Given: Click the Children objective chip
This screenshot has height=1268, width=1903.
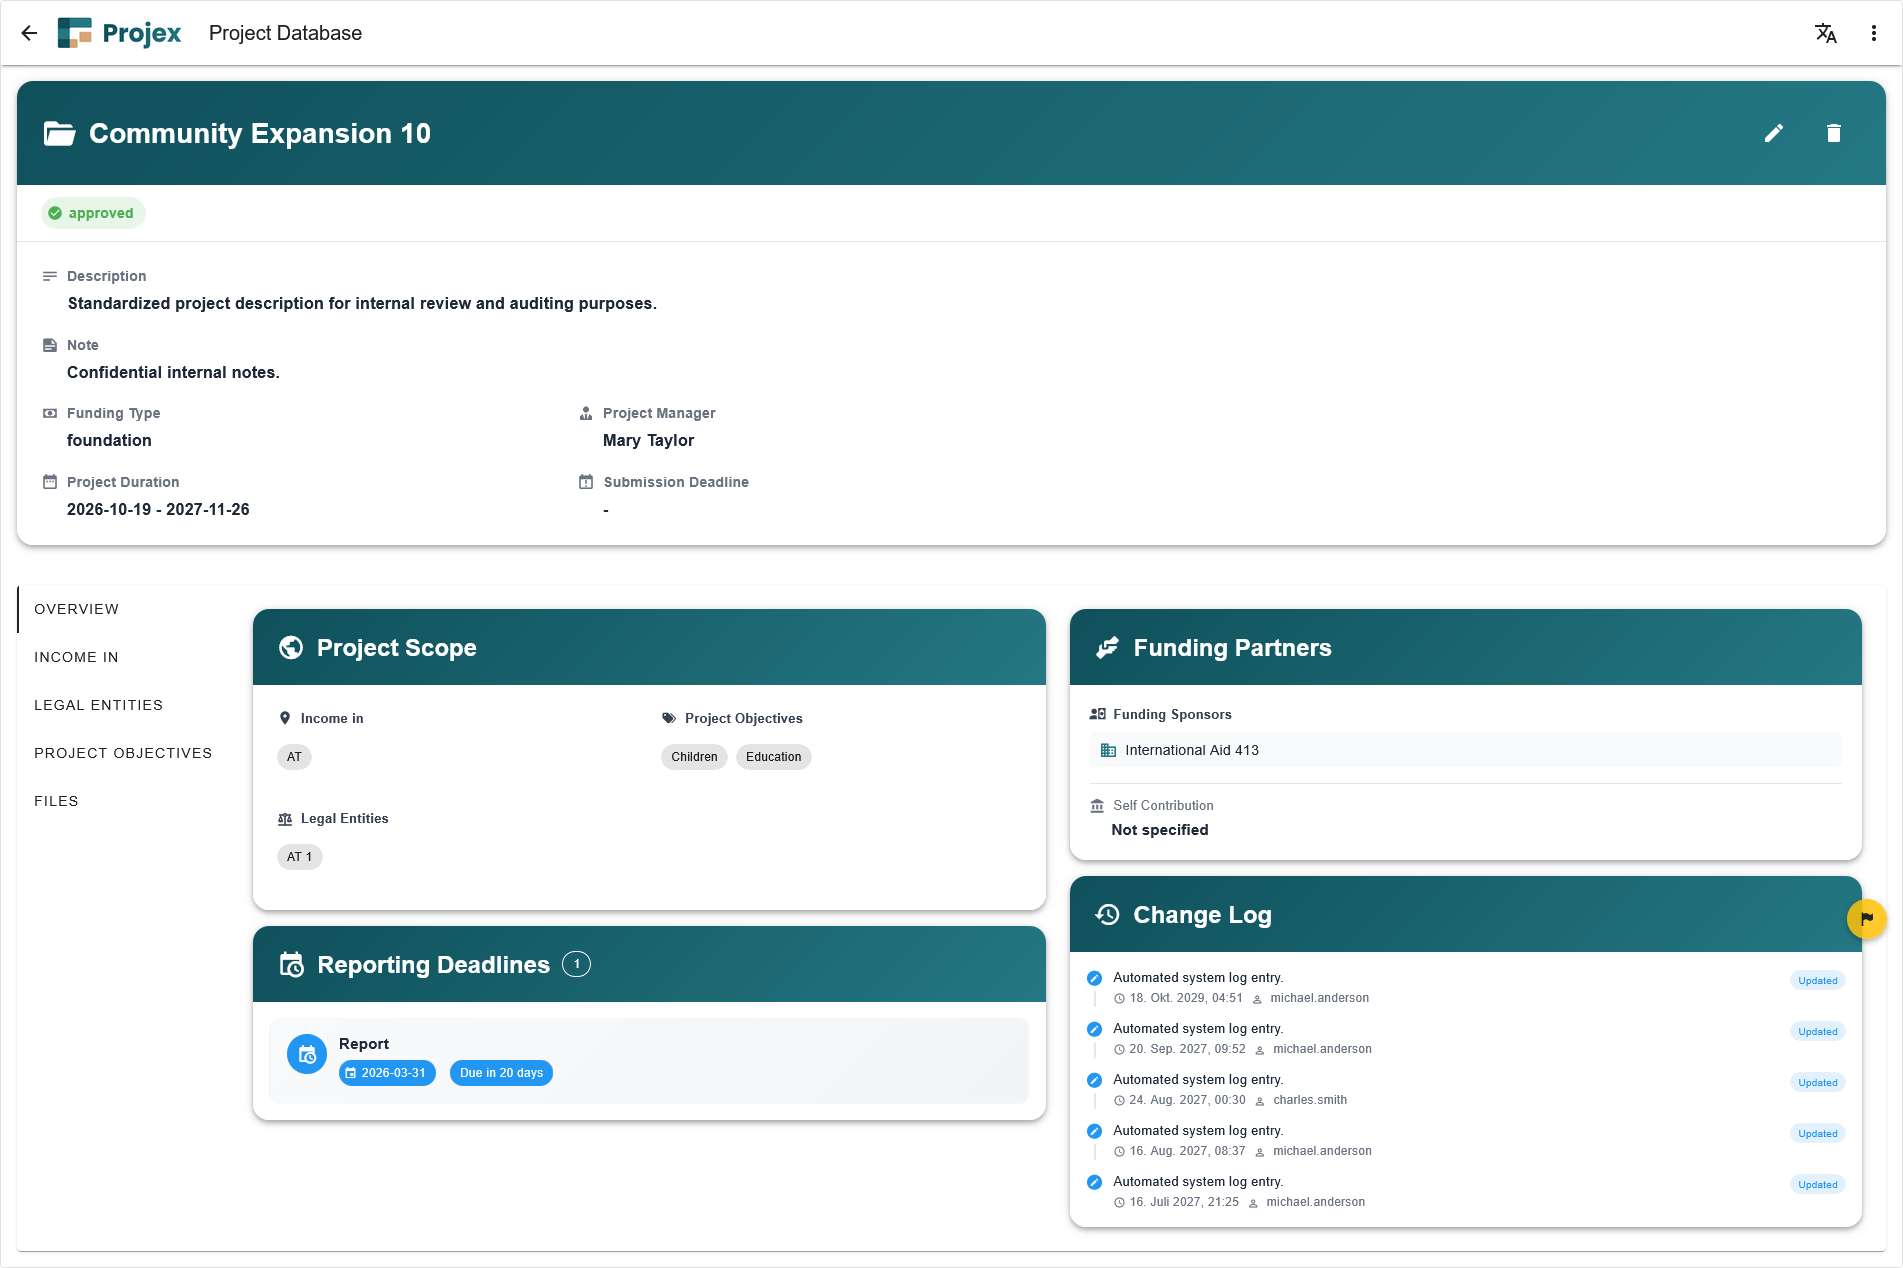Looking at the screenshot, I should tap(694, 757).
